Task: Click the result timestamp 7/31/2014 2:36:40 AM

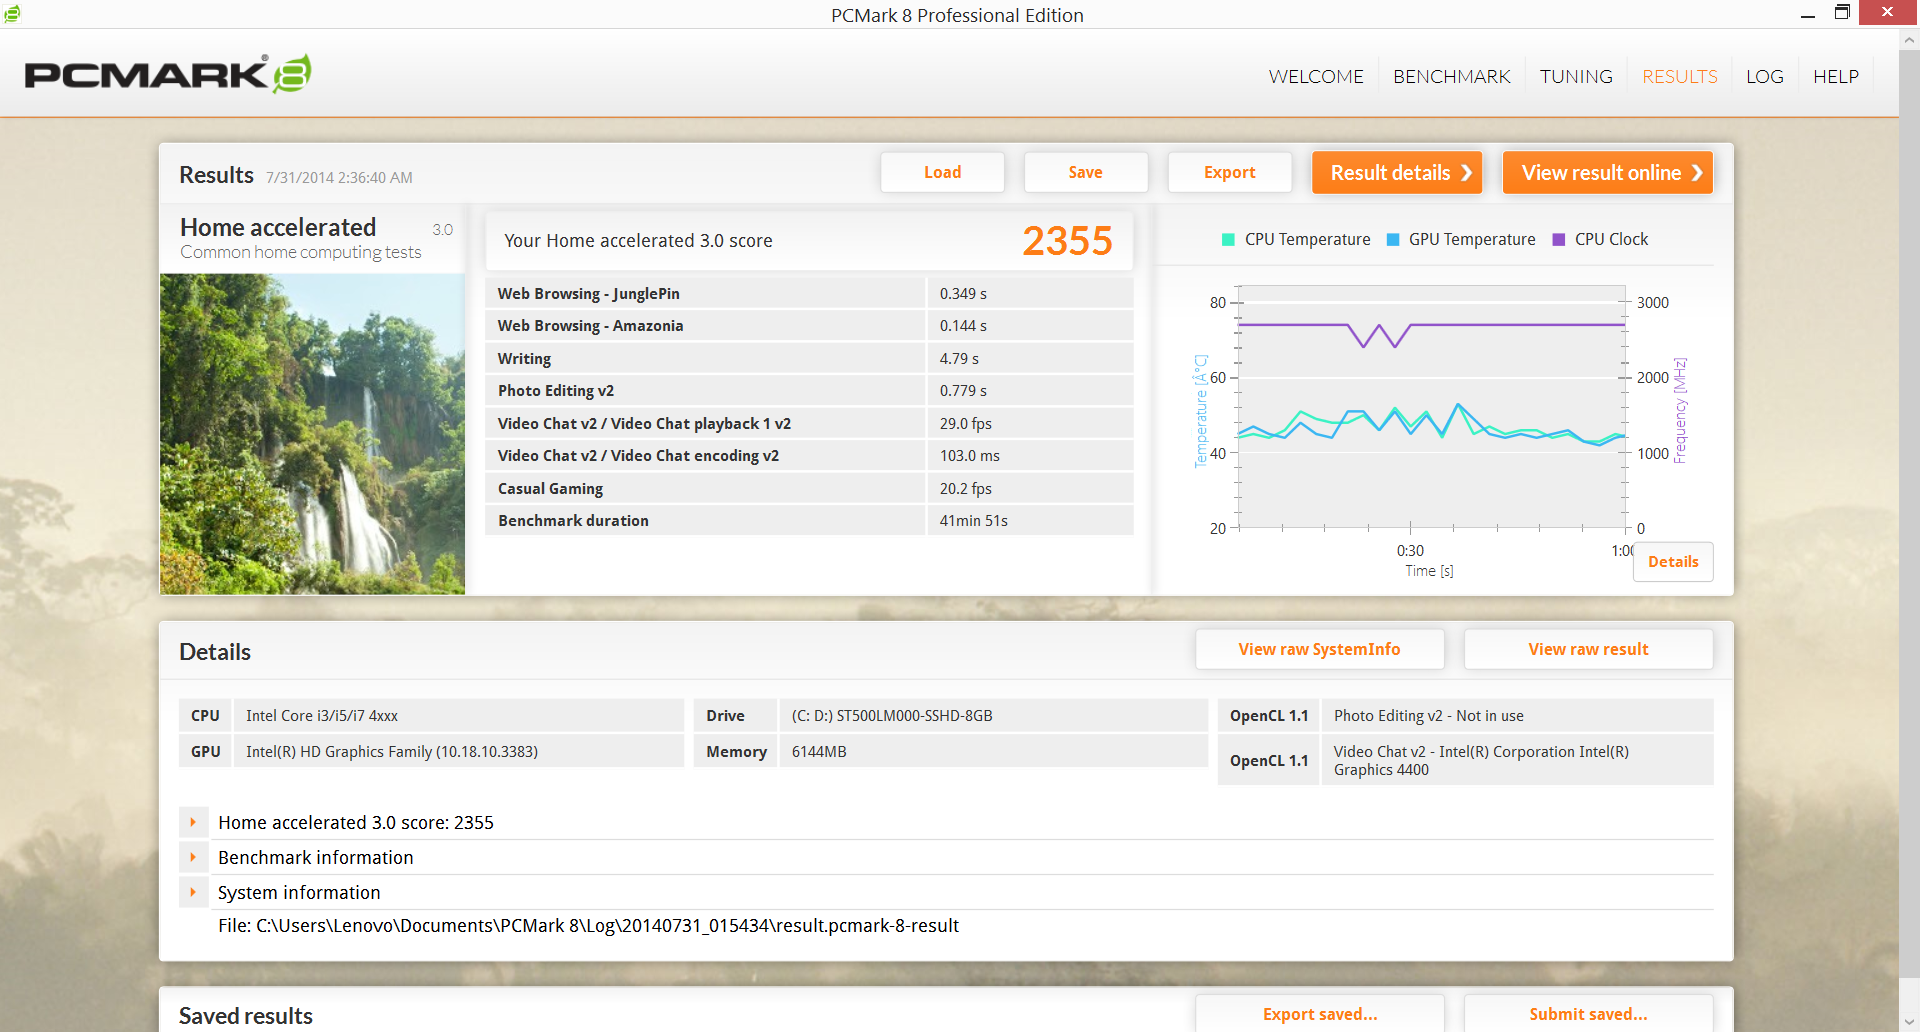Action: point(339,178)
